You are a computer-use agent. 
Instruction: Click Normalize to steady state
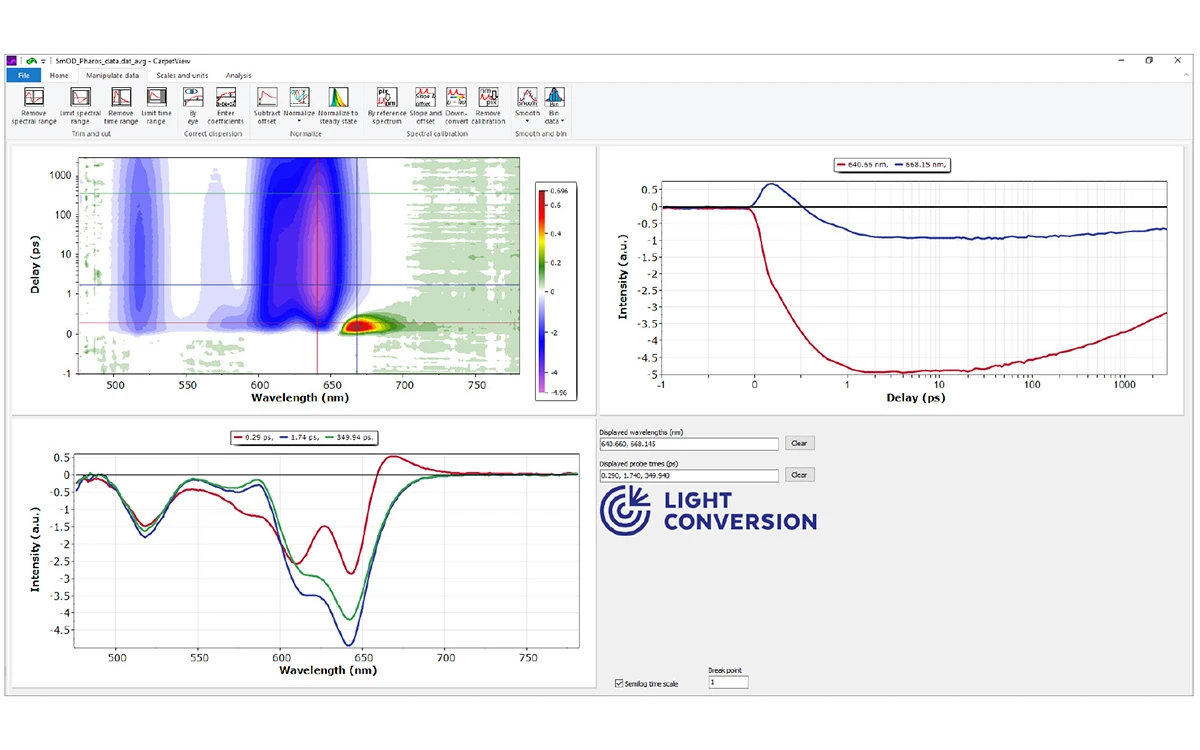coord(338,104)
